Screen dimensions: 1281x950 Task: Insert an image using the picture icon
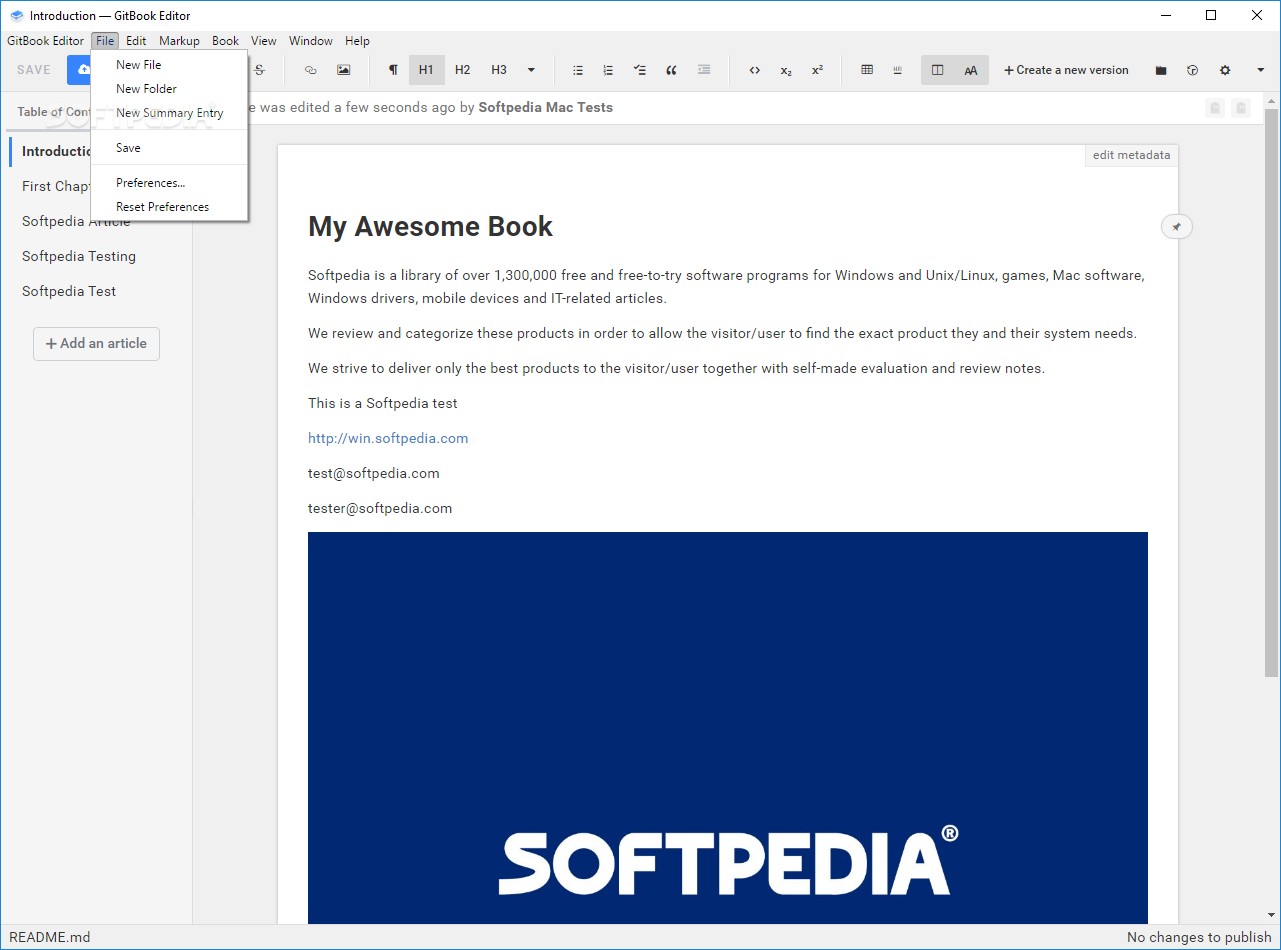[x=344, y=70]
